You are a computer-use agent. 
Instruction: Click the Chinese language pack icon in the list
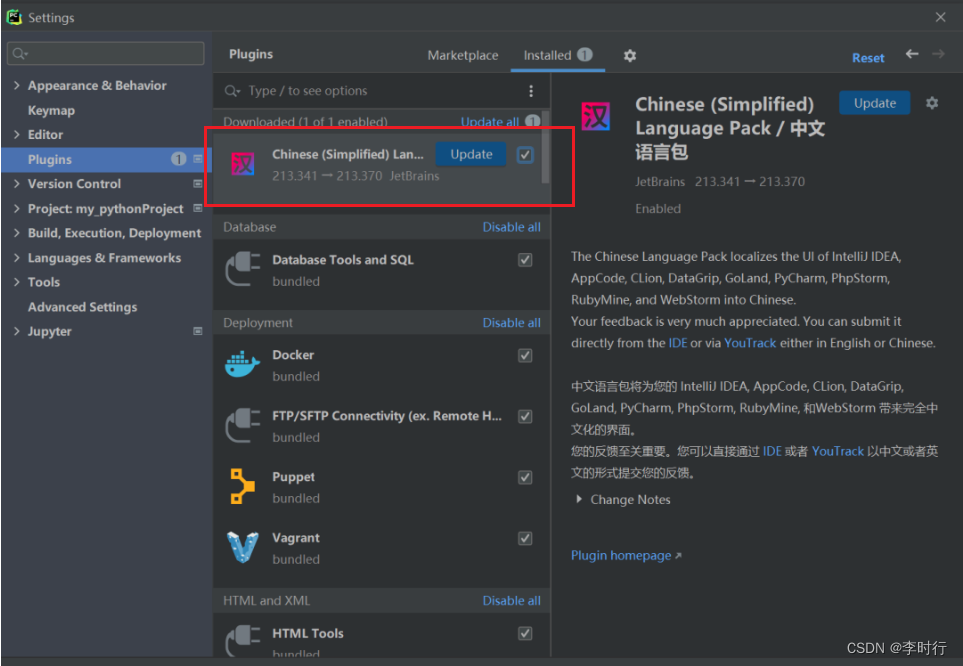click(x=243, y=164)
